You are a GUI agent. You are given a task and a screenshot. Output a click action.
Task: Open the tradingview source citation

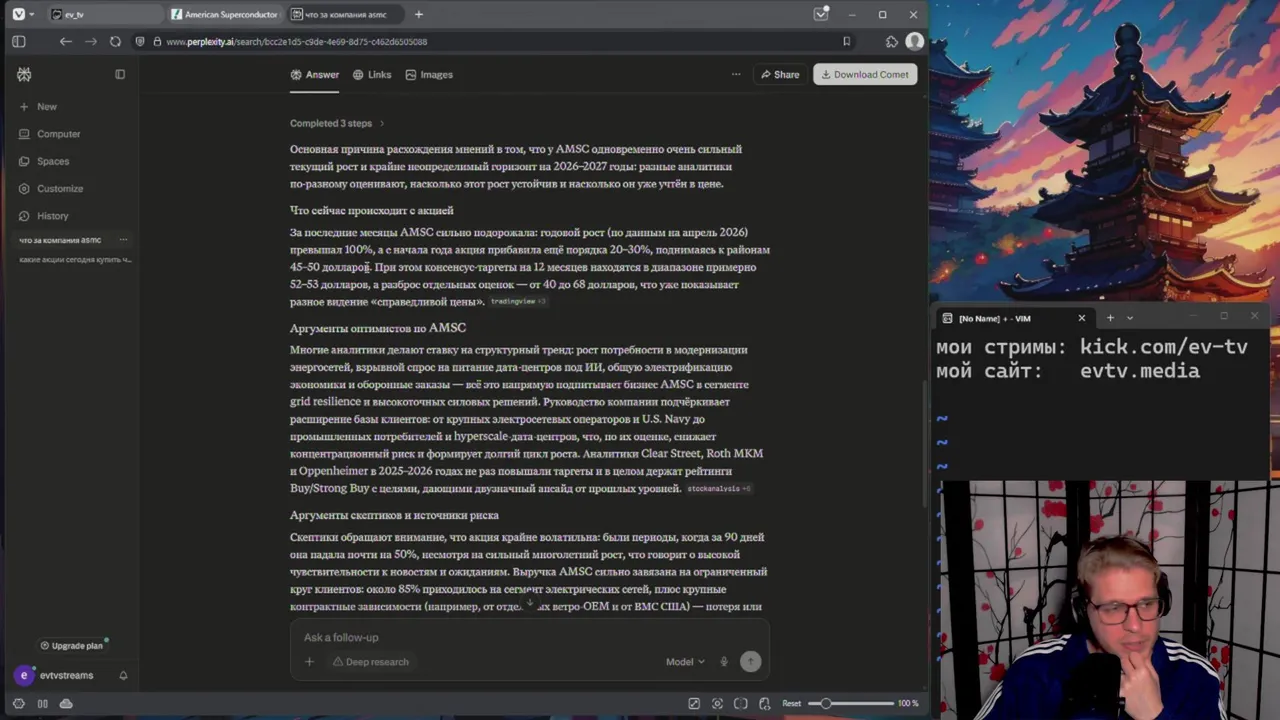pyautogui.click(x=518, y=301)
